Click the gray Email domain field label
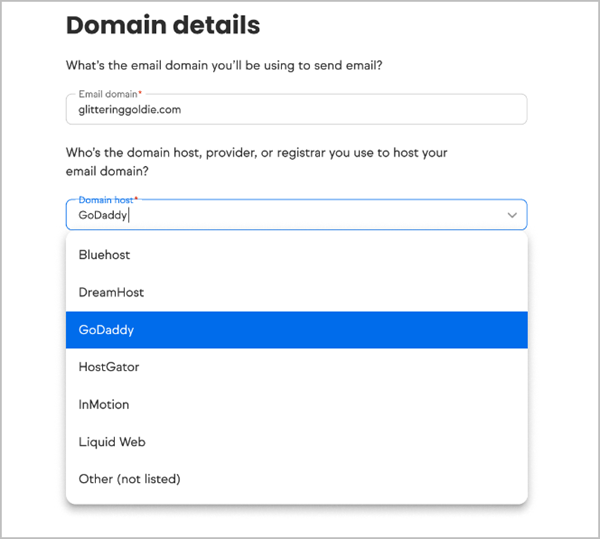 (108, 94)
